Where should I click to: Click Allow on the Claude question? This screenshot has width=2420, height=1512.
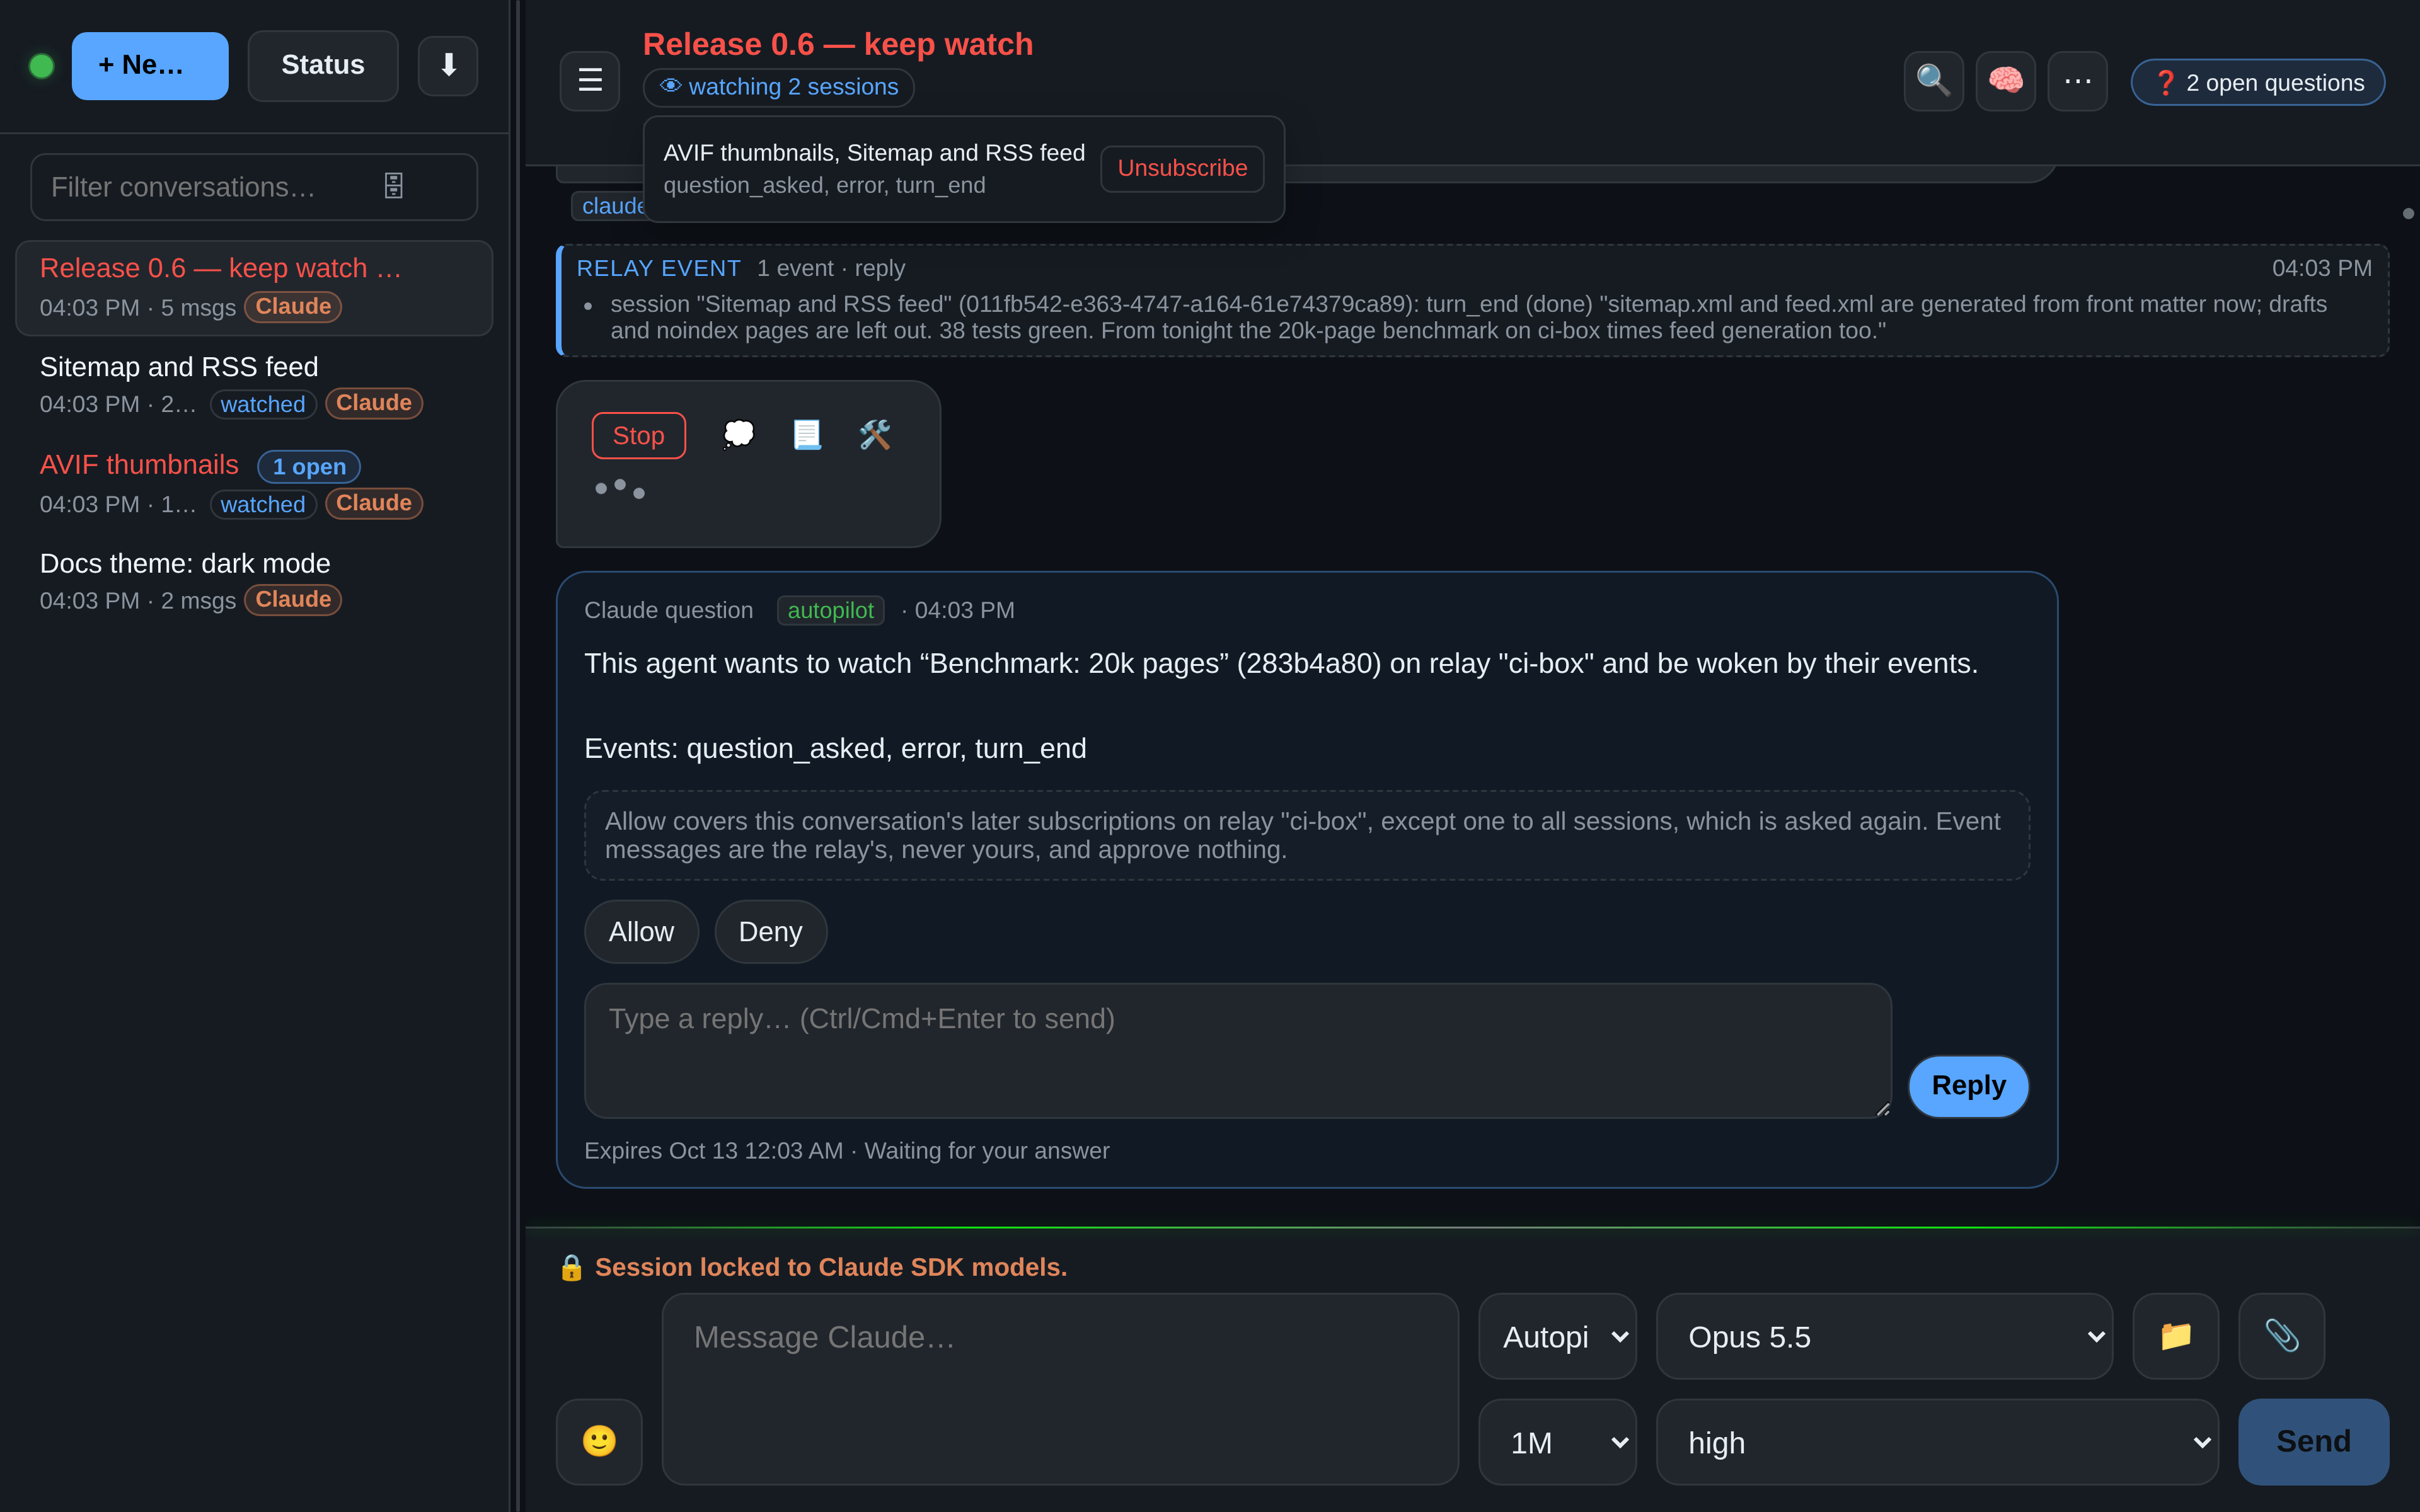[x=641, y=931]
